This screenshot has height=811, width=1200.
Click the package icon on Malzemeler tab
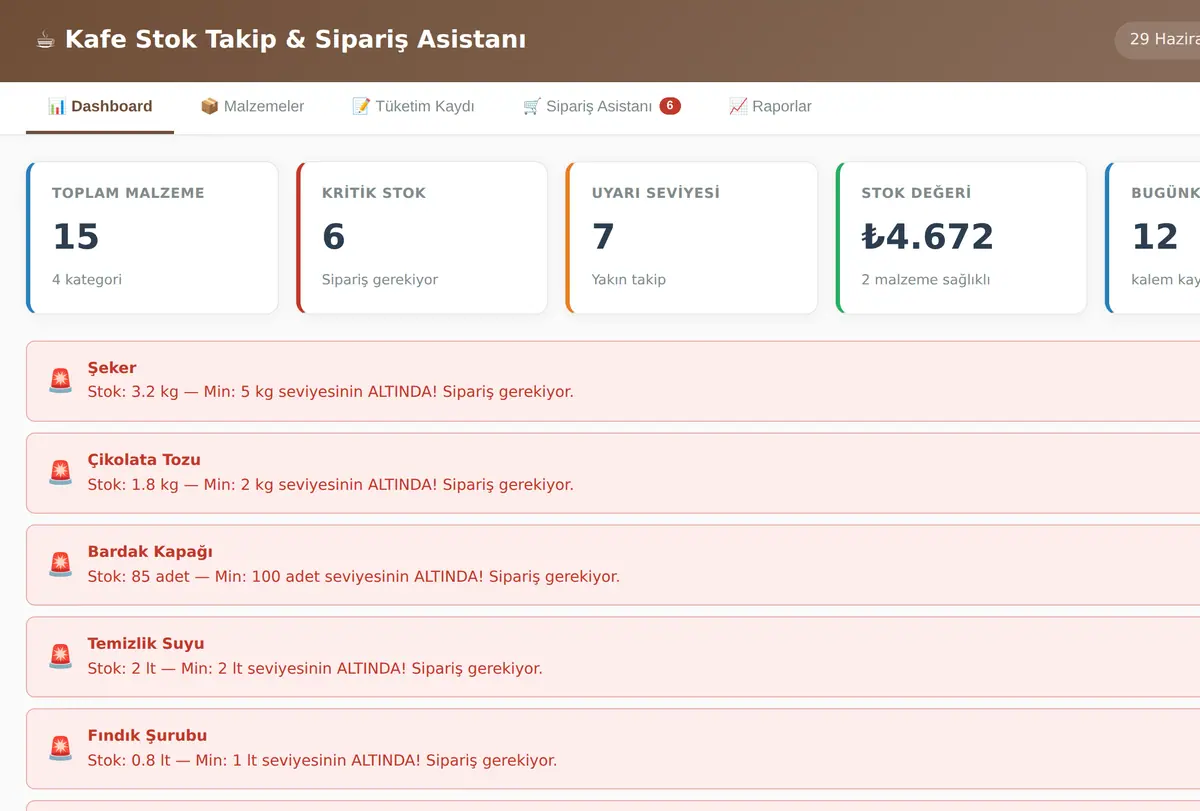point(209,106)
